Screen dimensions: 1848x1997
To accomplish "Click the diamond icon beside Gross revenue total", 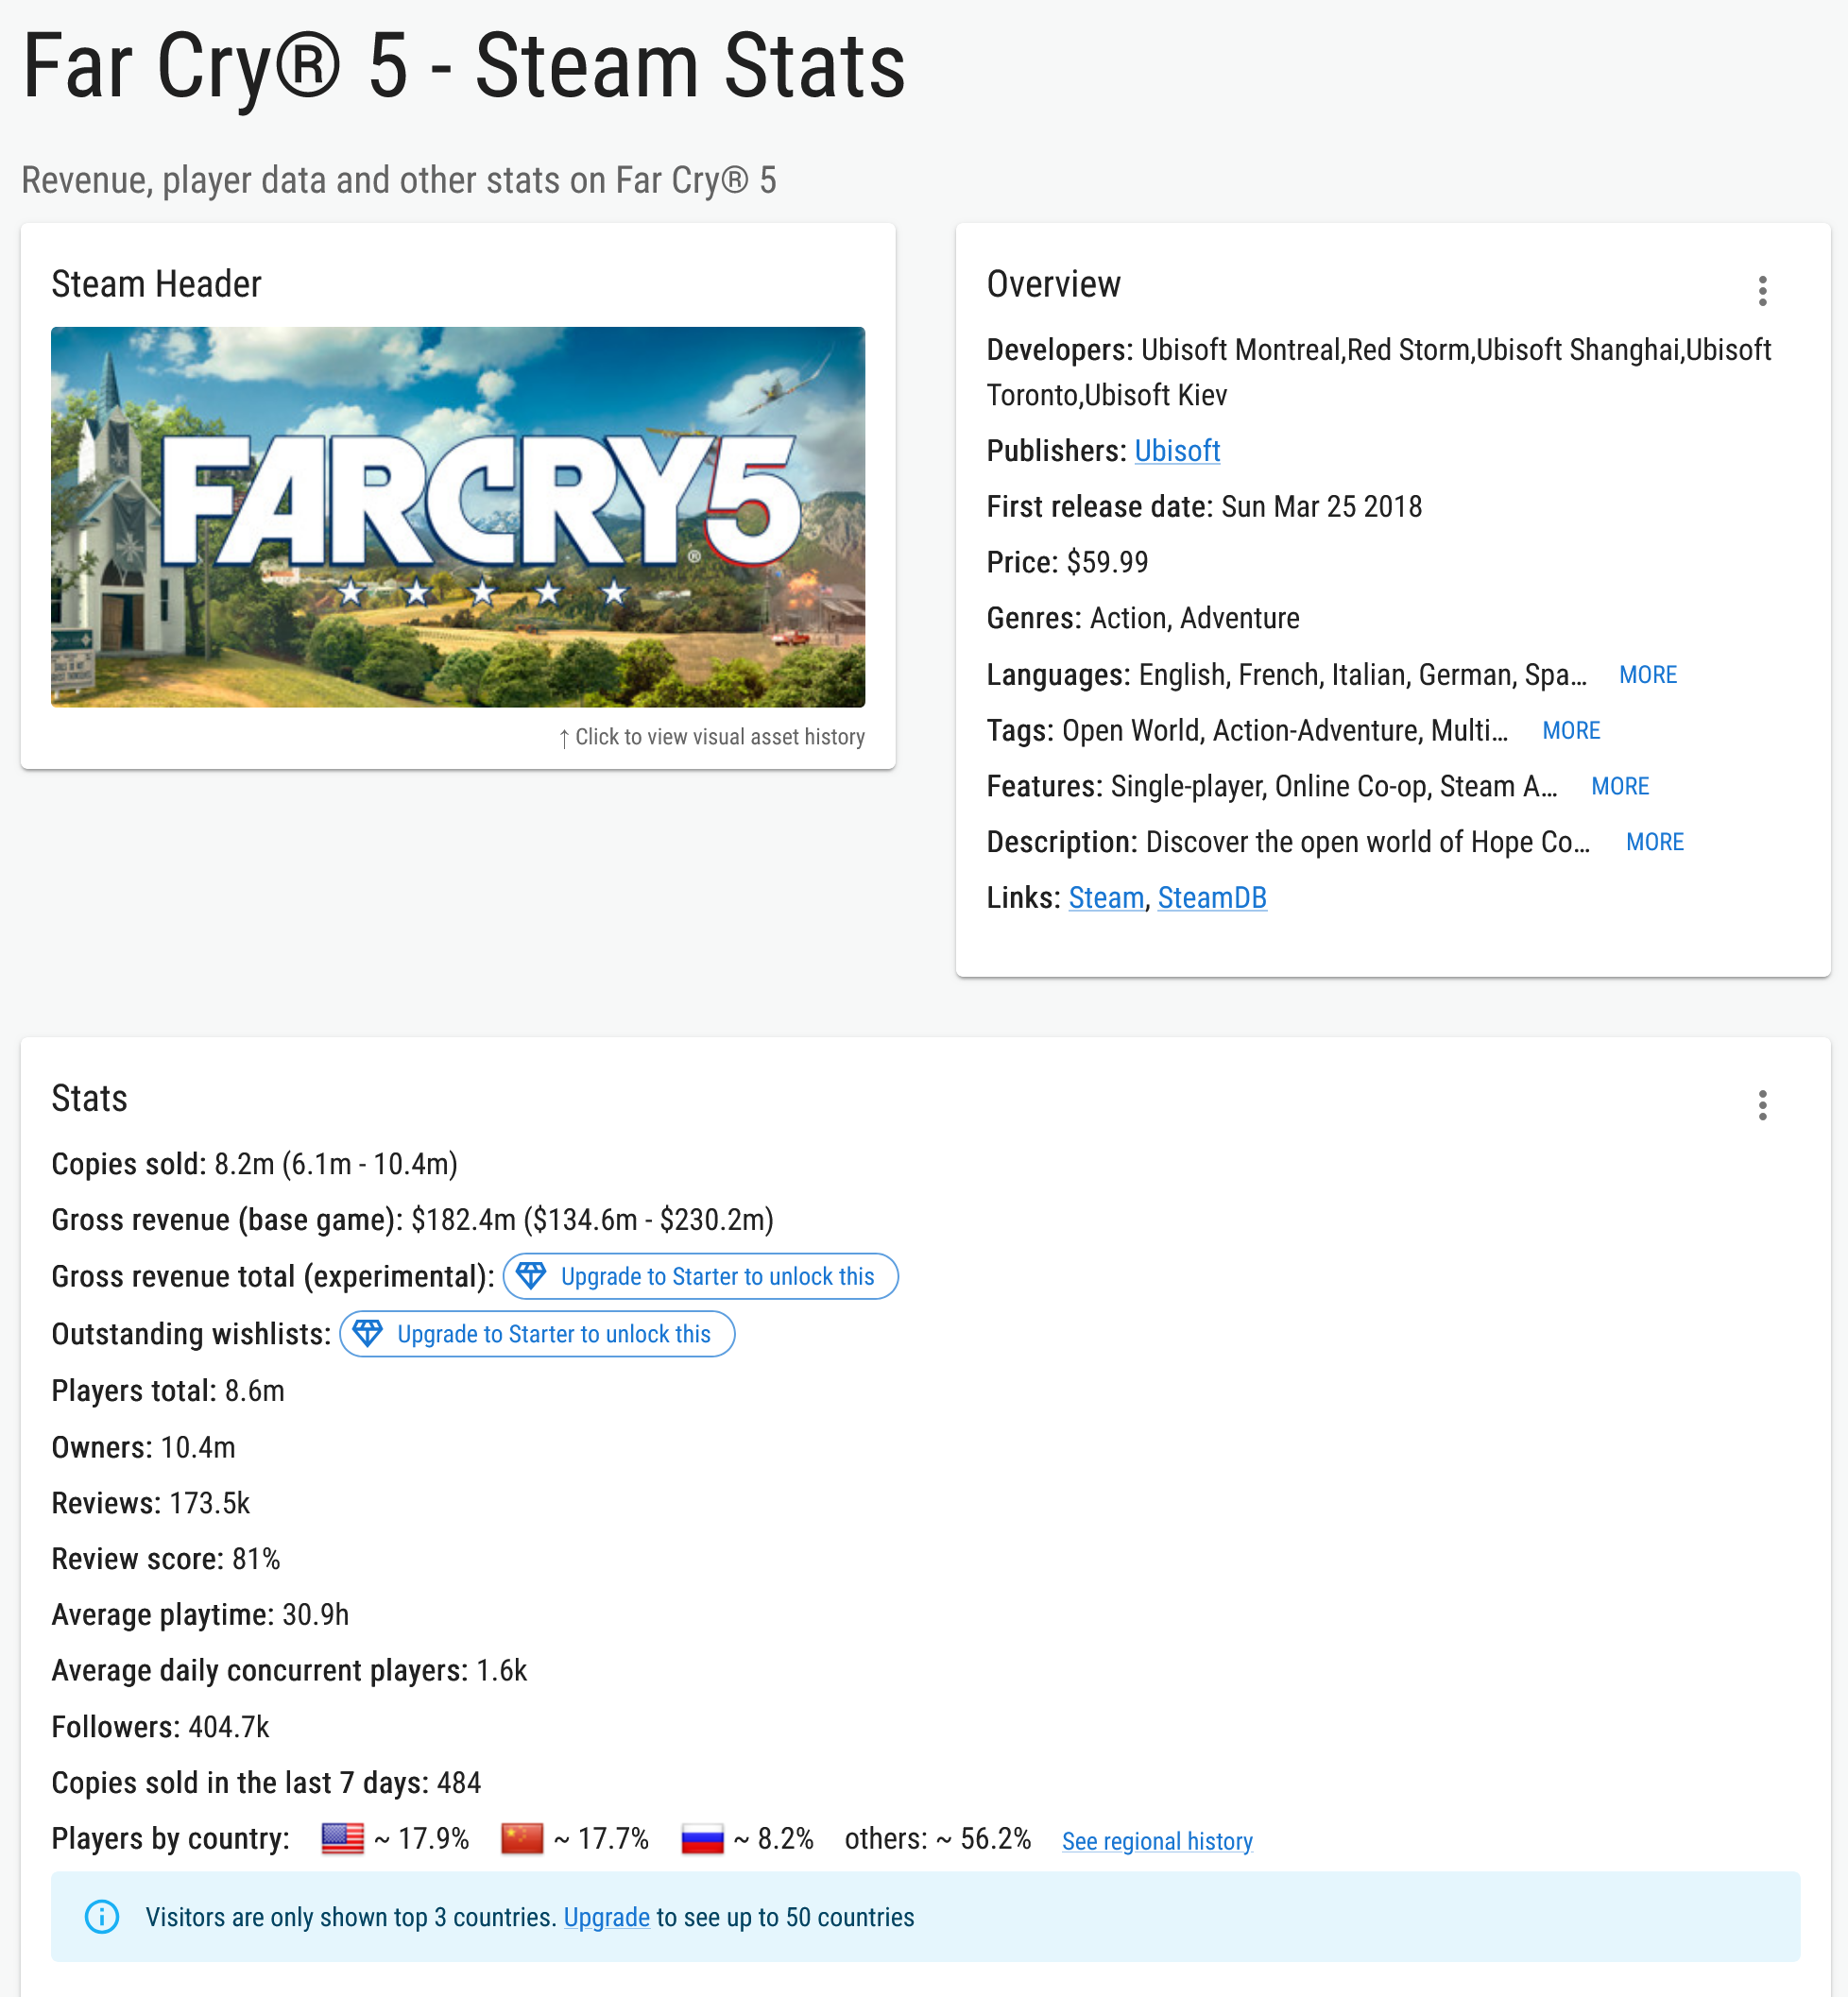I will click(x=531, y=1275).
